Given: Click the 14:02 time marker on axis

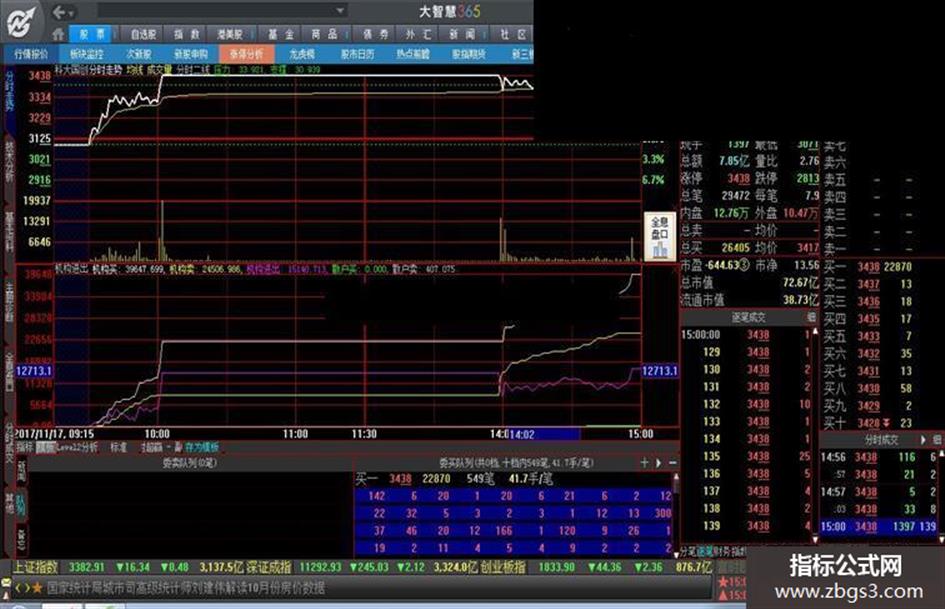Looking at the screenshot, I should click(522, 434).
